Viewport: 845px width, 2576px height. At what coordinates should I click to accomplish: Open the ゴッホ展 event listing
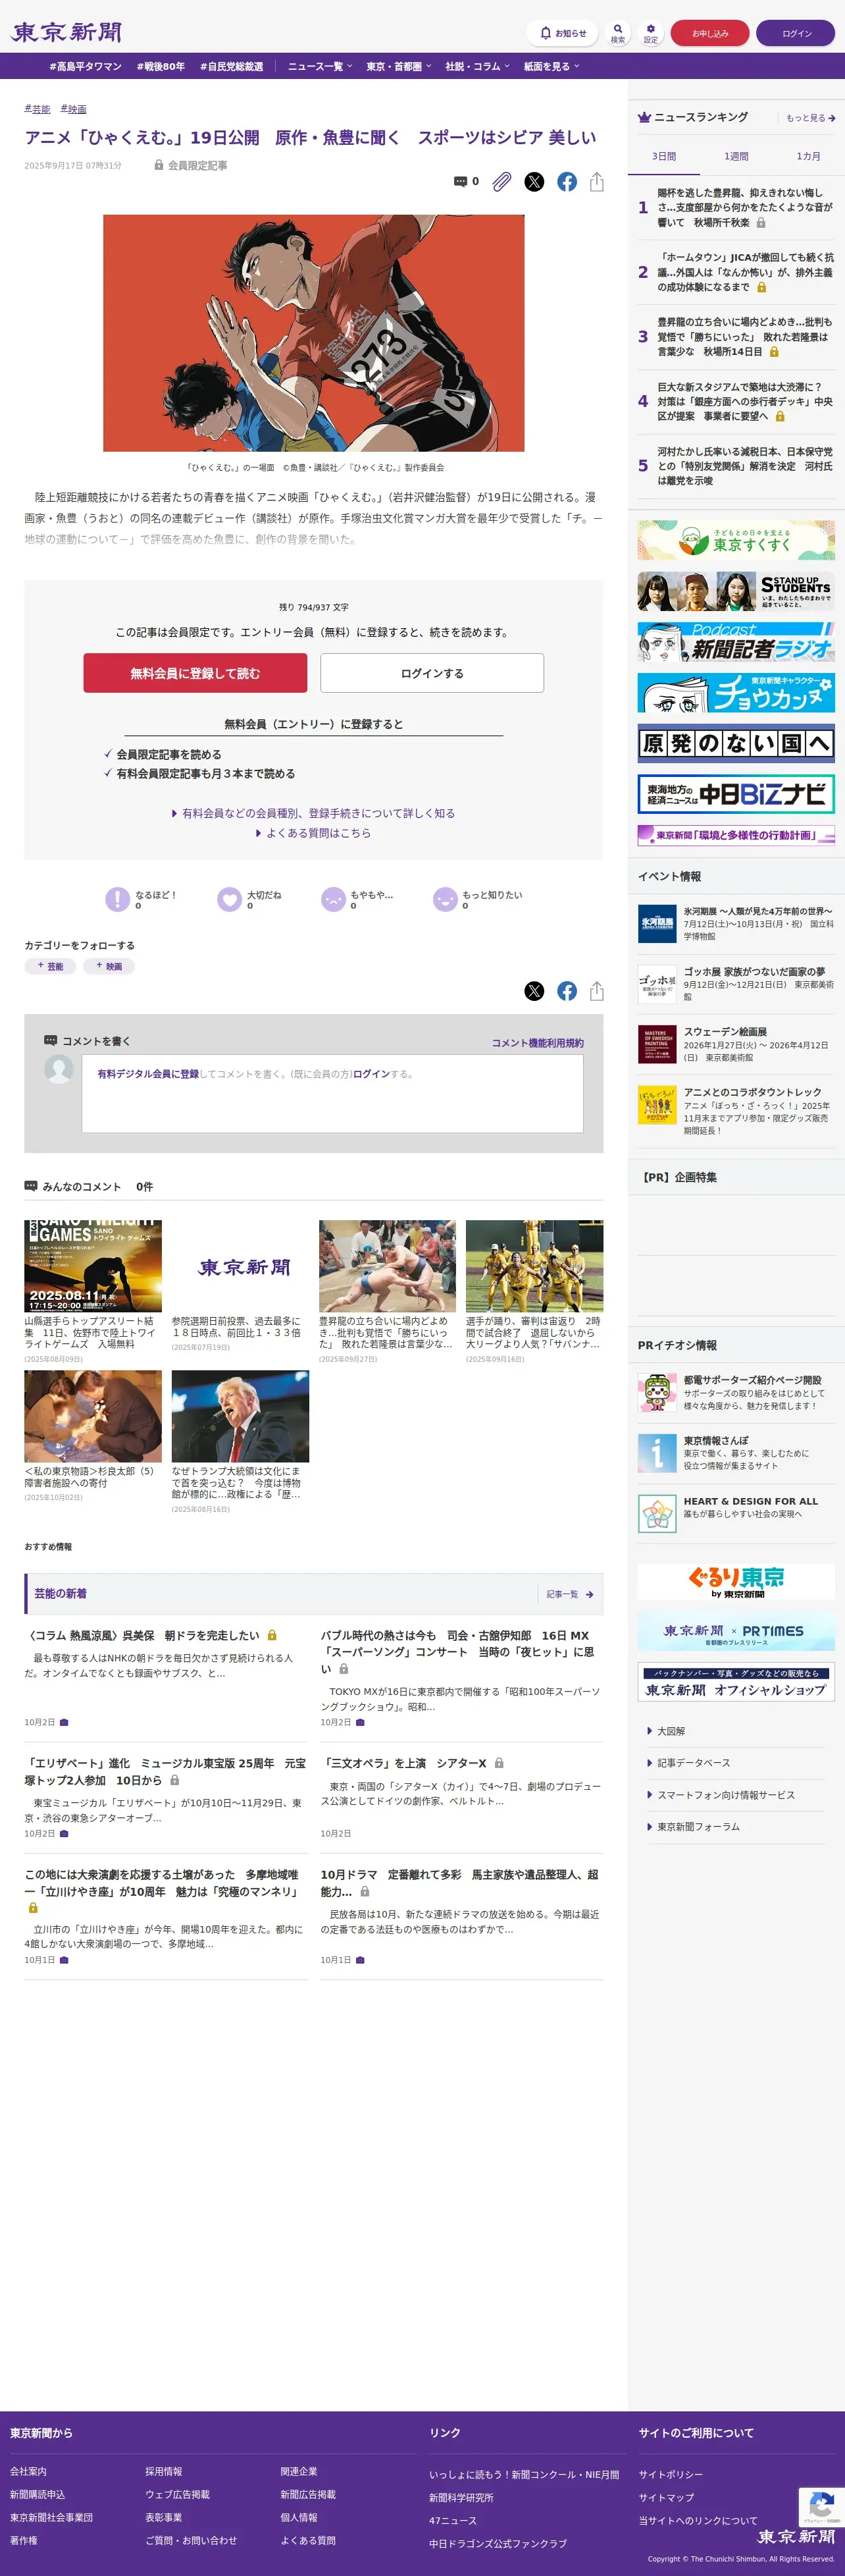pyautogui.click(x=736, y=984)
